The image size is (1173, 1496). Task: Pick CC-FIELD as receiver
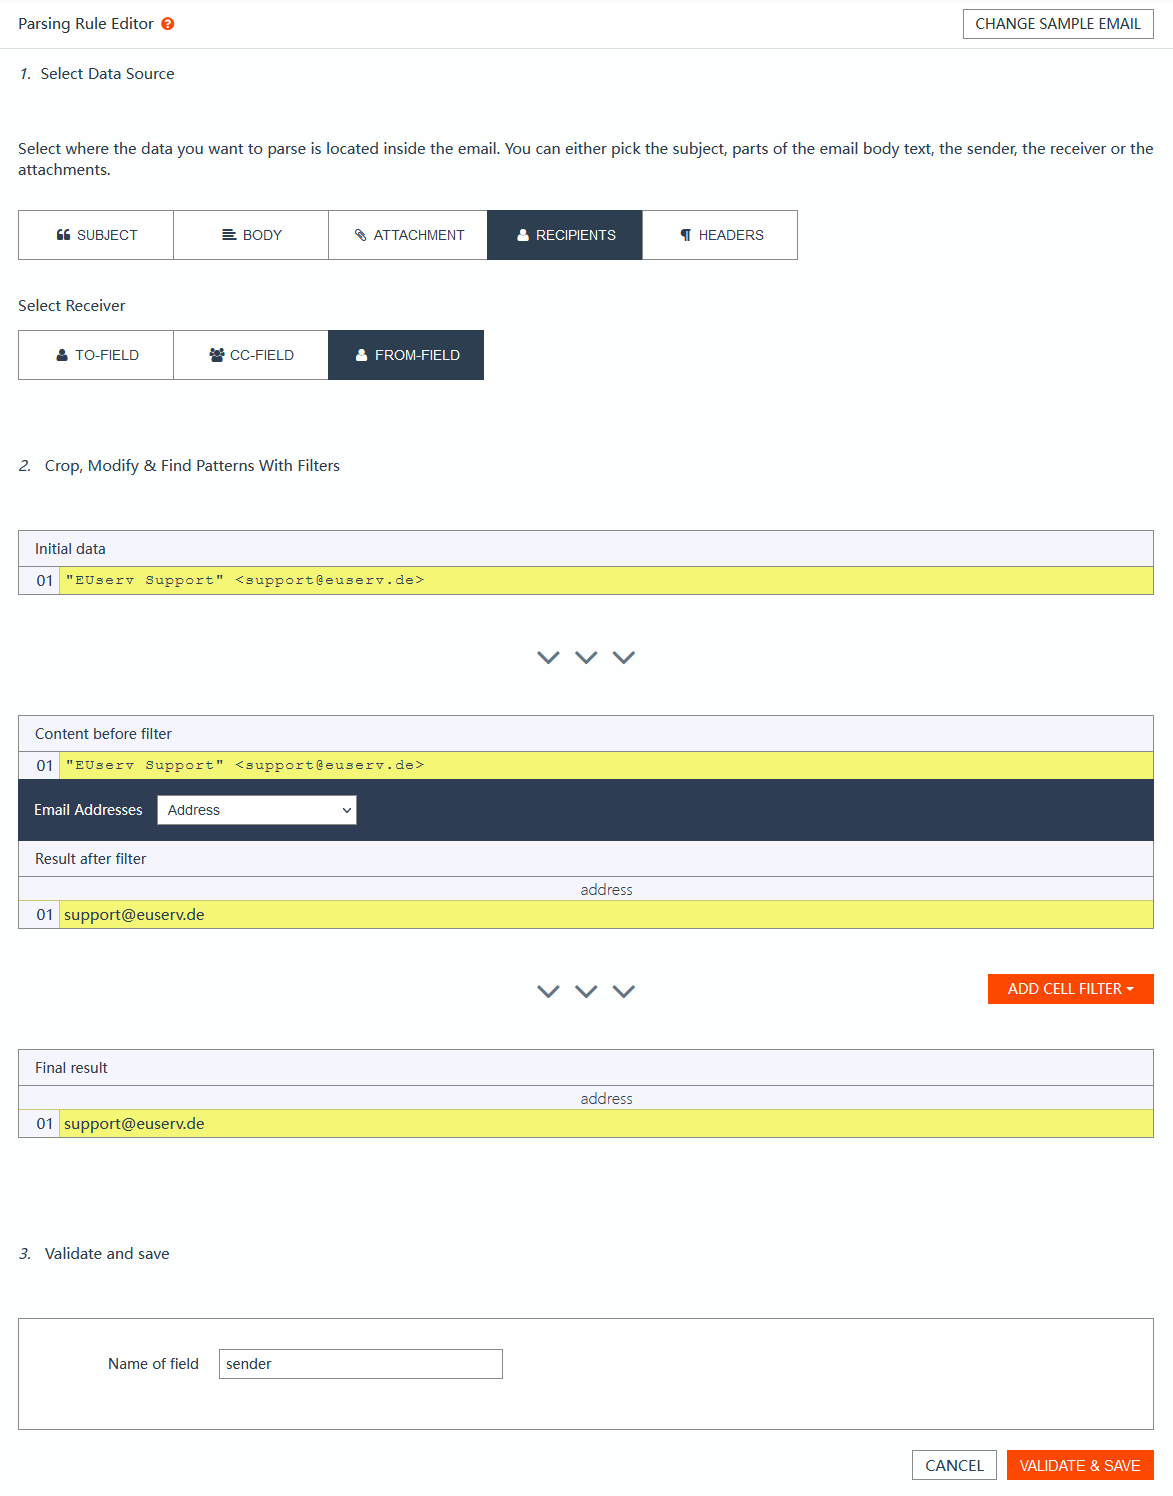coord(251,355)
